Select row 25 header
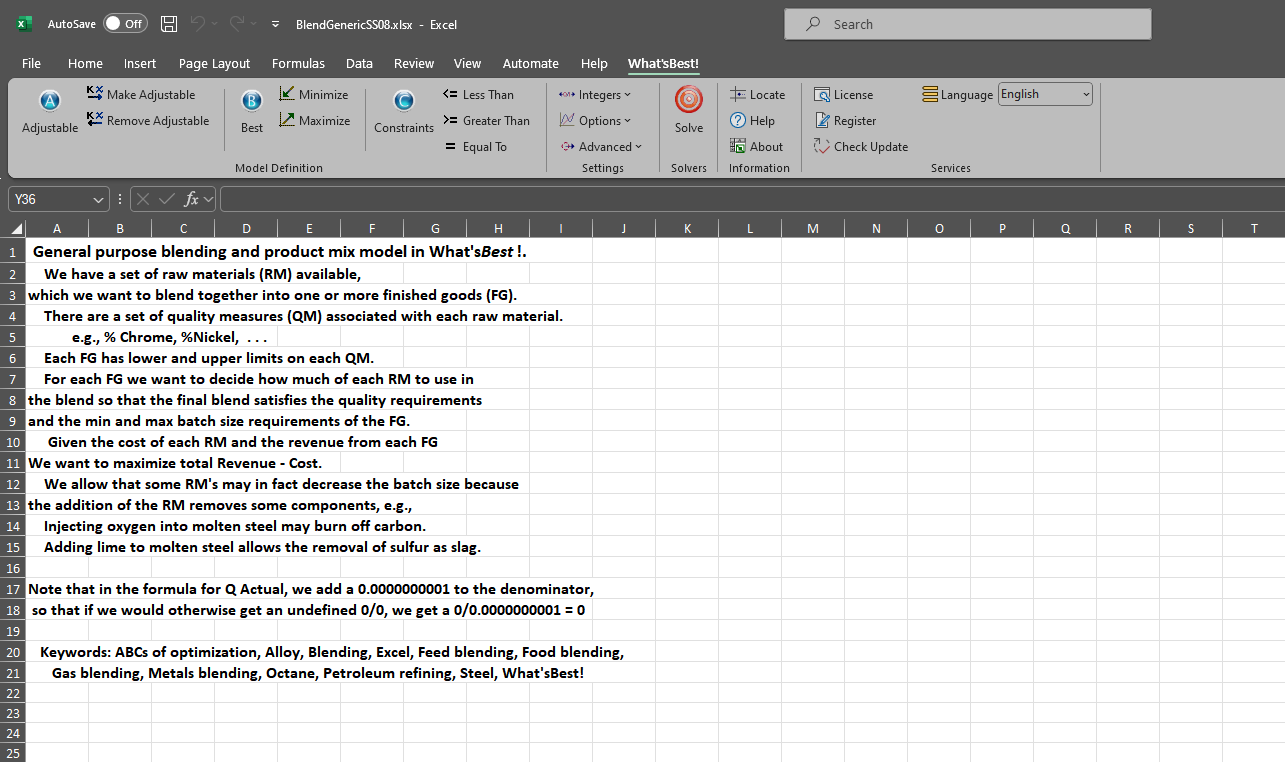 (x=13, y=753)
